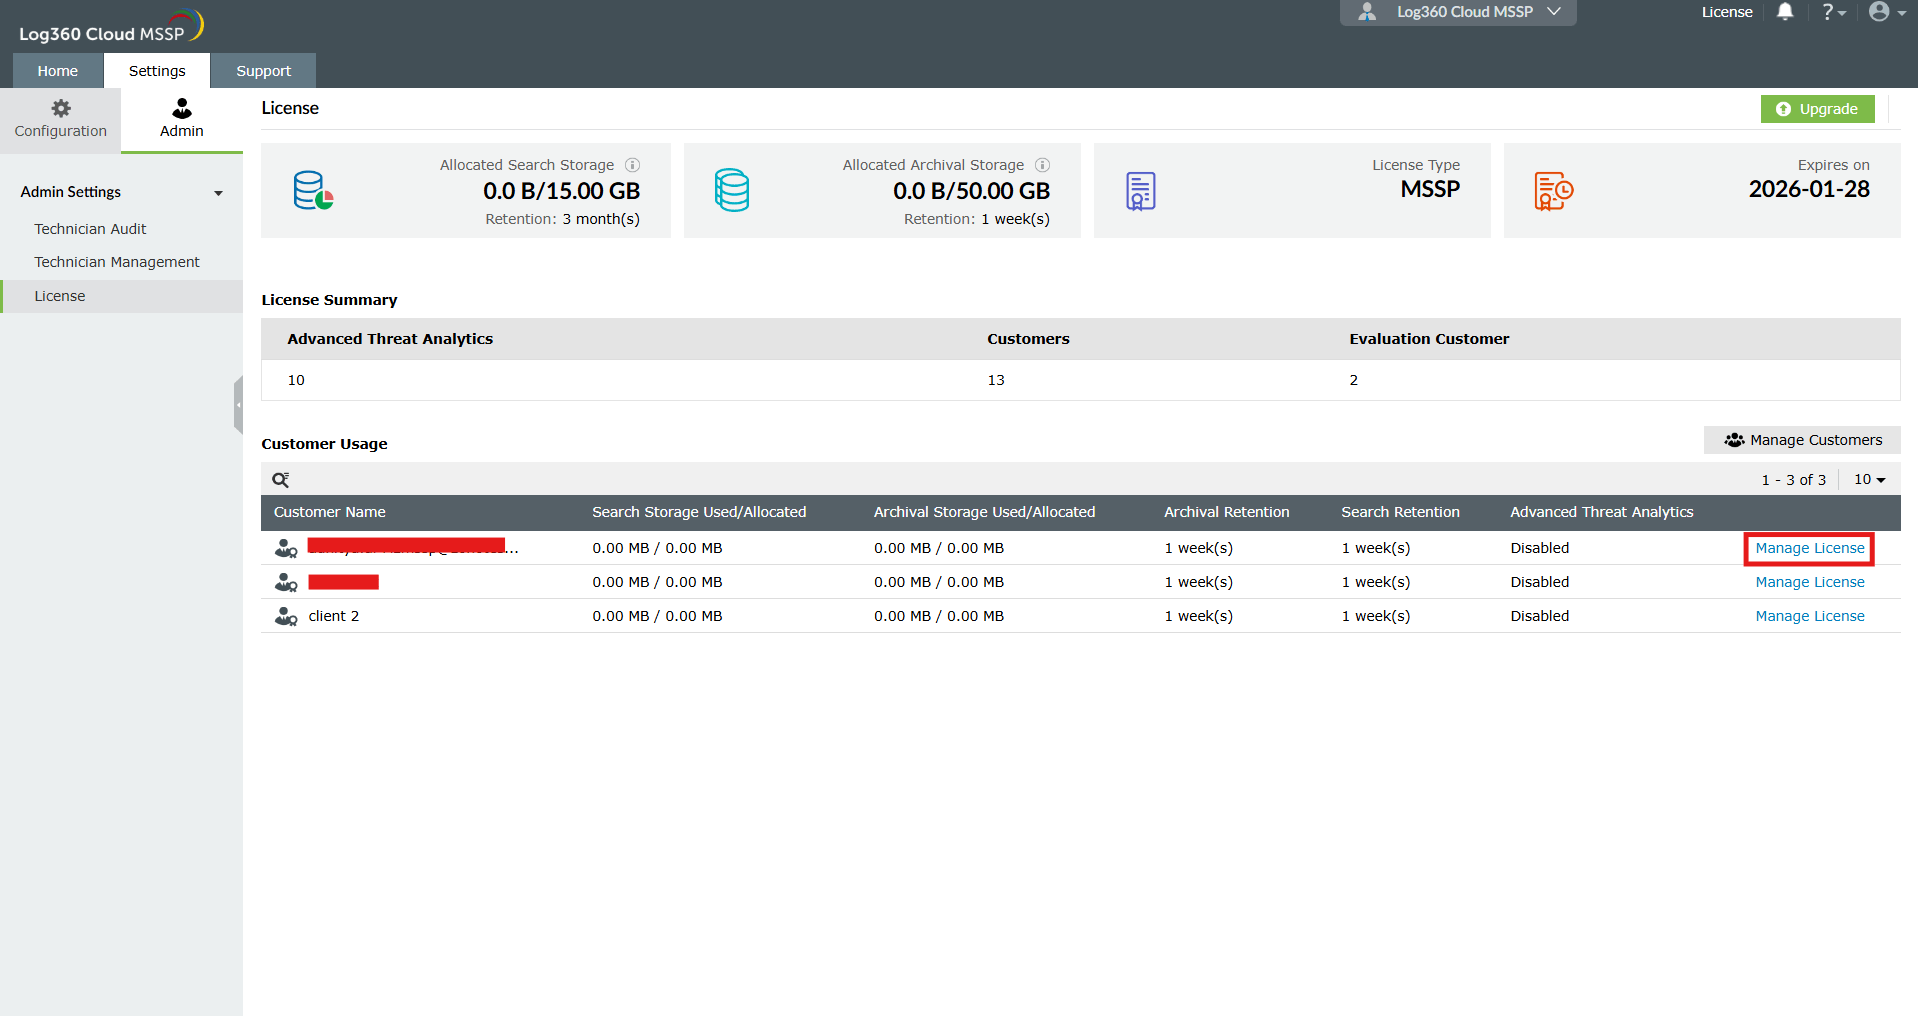Viewport: 1918px width, 1016px height.
Task: Switch to the Home tab
Action: [58, 71]
